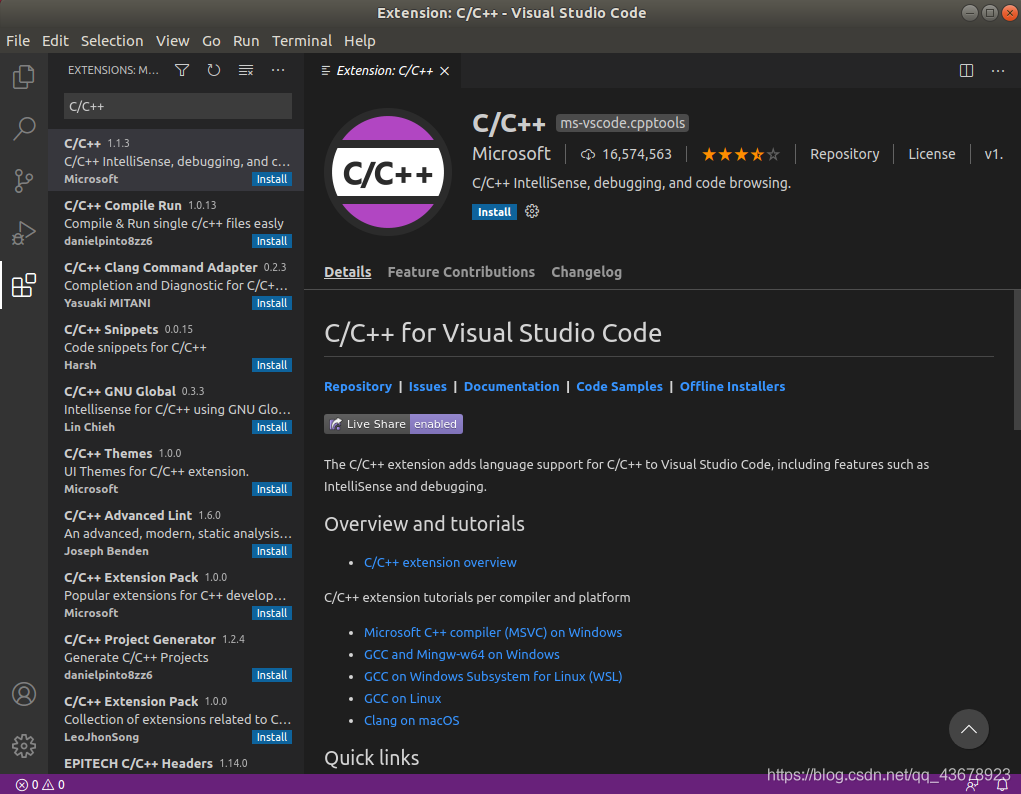Open the Help menu
This screenshot has height=794, width=1021.
(x=359, y=40)
